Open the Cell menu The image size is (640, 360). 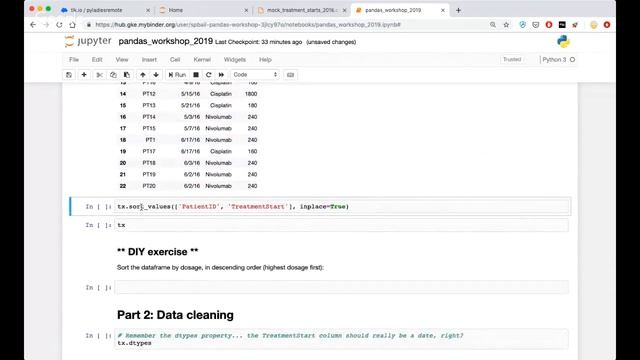point(175,60)
